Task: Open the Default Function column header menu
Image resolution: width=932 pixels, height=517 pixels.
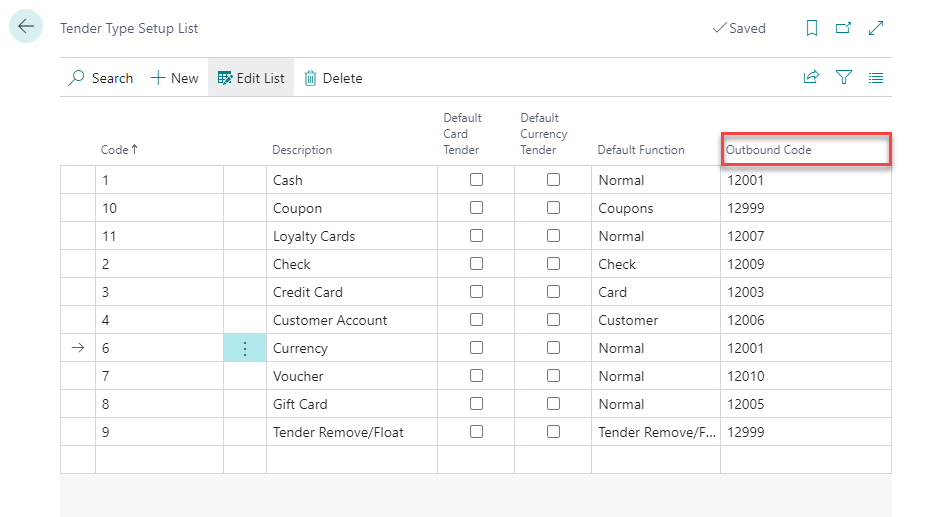Action: 641,150
